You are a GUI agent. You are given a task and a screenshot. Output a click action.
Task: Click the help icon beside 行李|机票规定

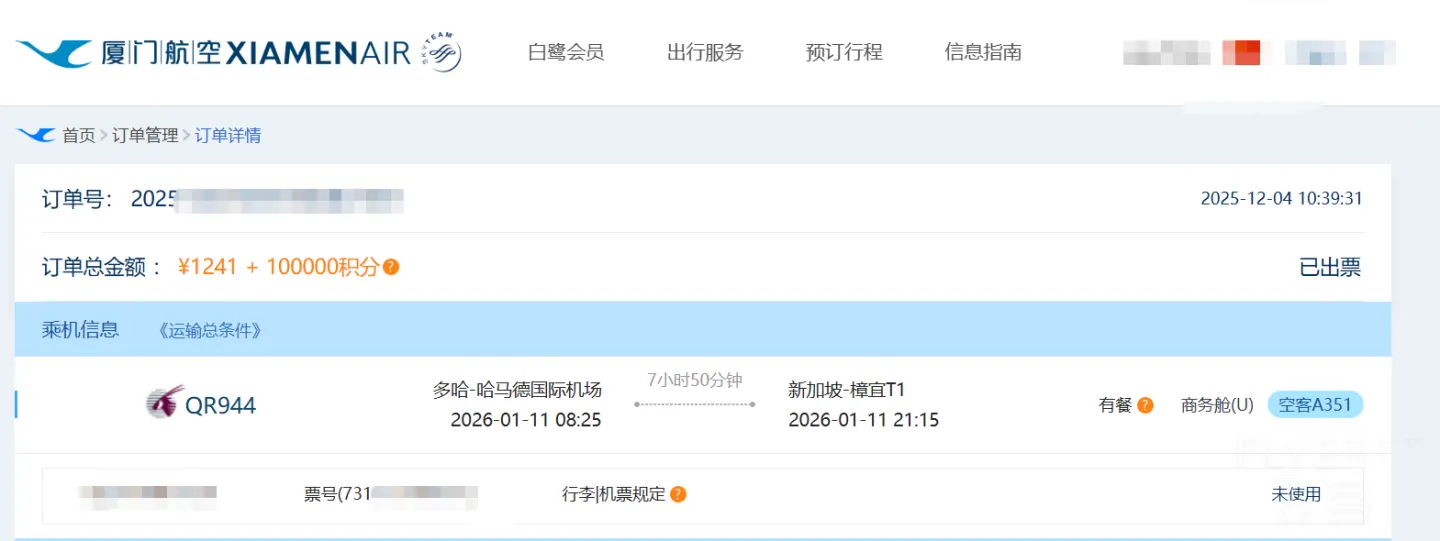tap(678, 494)
